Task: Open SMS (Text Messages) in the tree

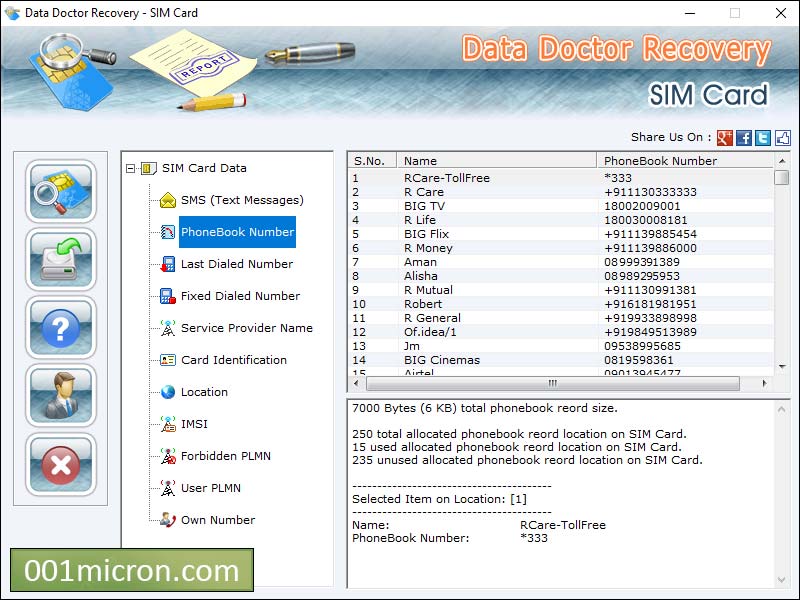Action: [221, 200]
